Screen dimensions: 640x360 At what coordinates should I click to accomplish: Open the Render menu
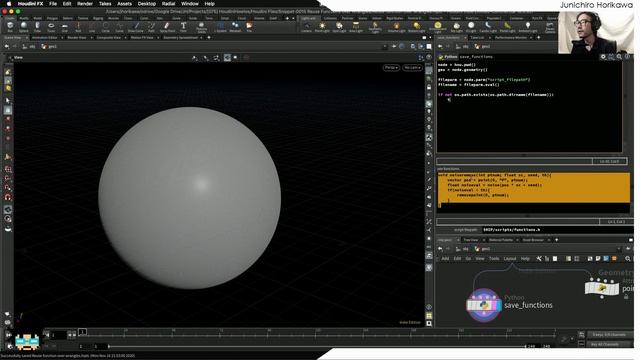click(85, 4)
